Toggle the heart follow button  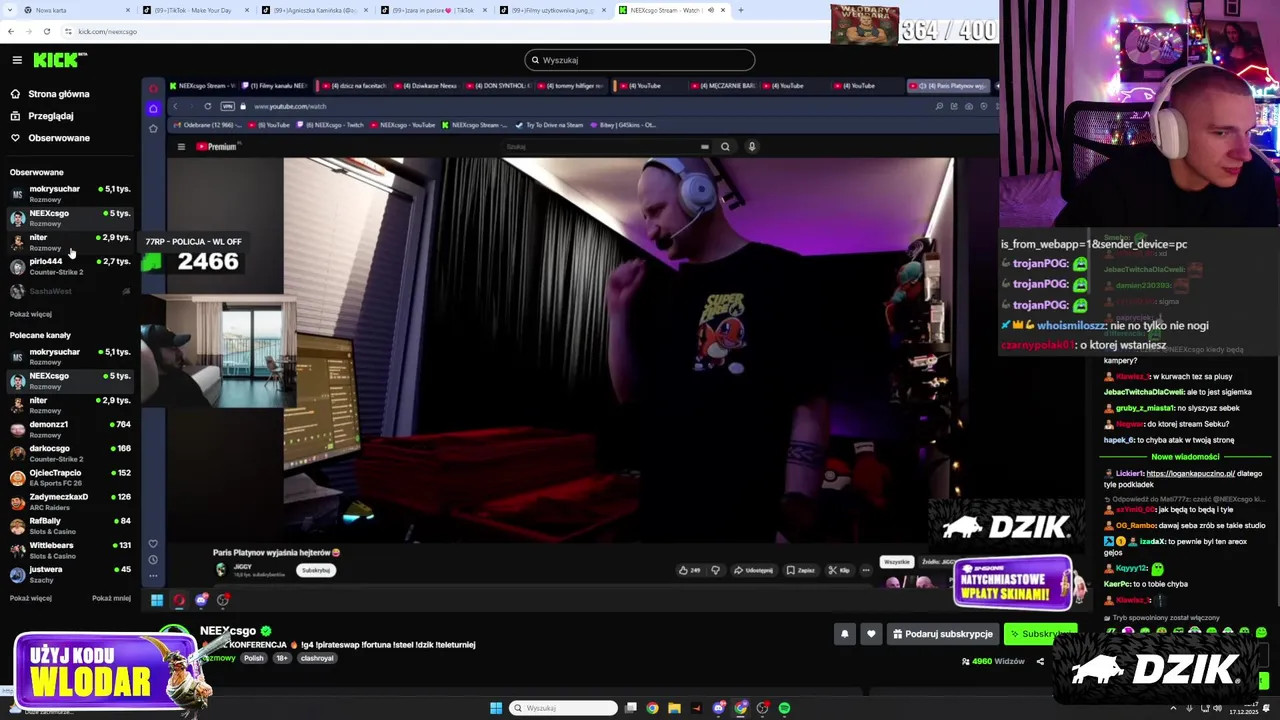point(871,634)
